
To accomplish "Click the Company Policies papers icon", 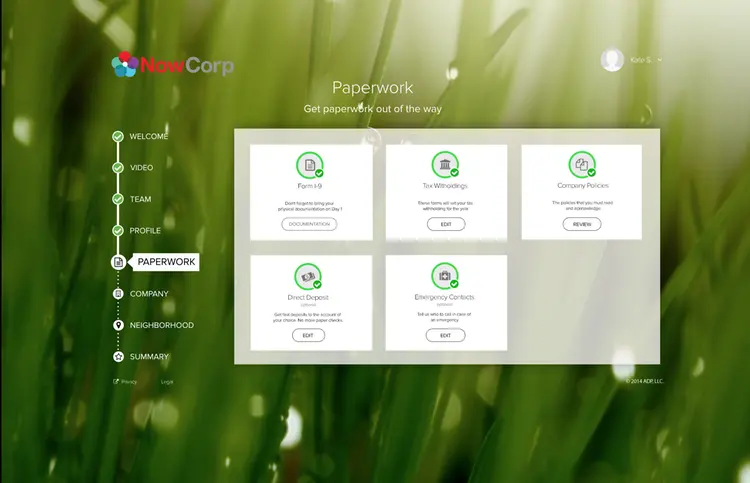I will click(x=582, y=165).
